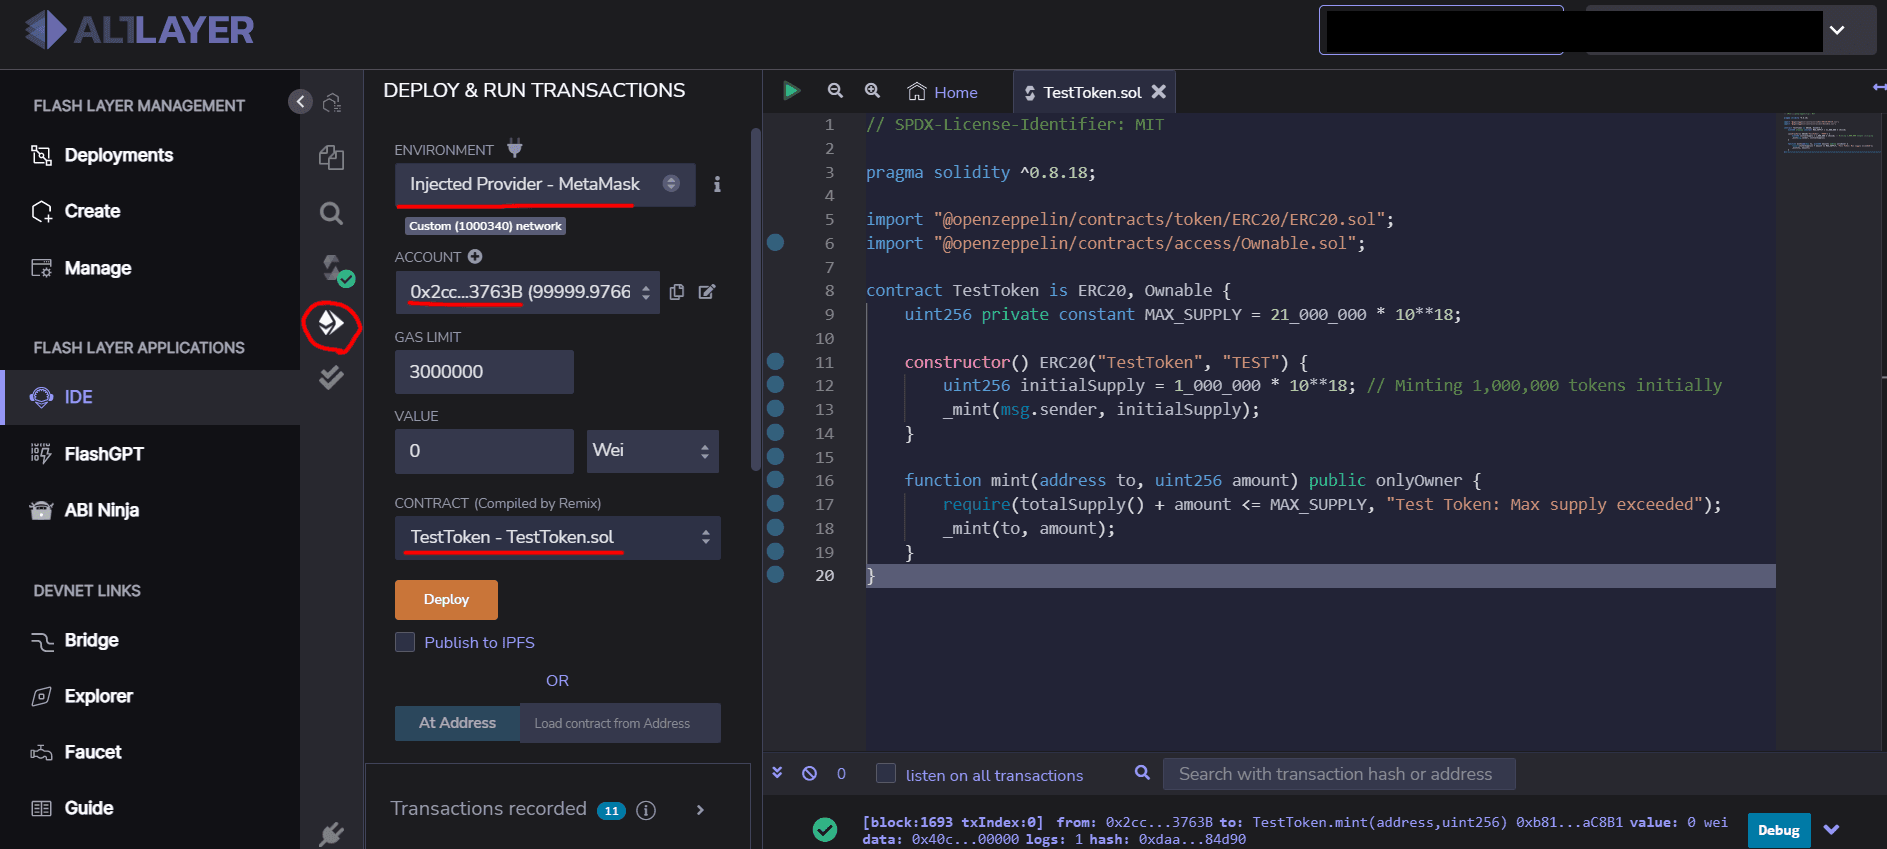This screenshot has width=1887, height=849.
Task: Copy the account address to clipboard
Action: (677, 292)
